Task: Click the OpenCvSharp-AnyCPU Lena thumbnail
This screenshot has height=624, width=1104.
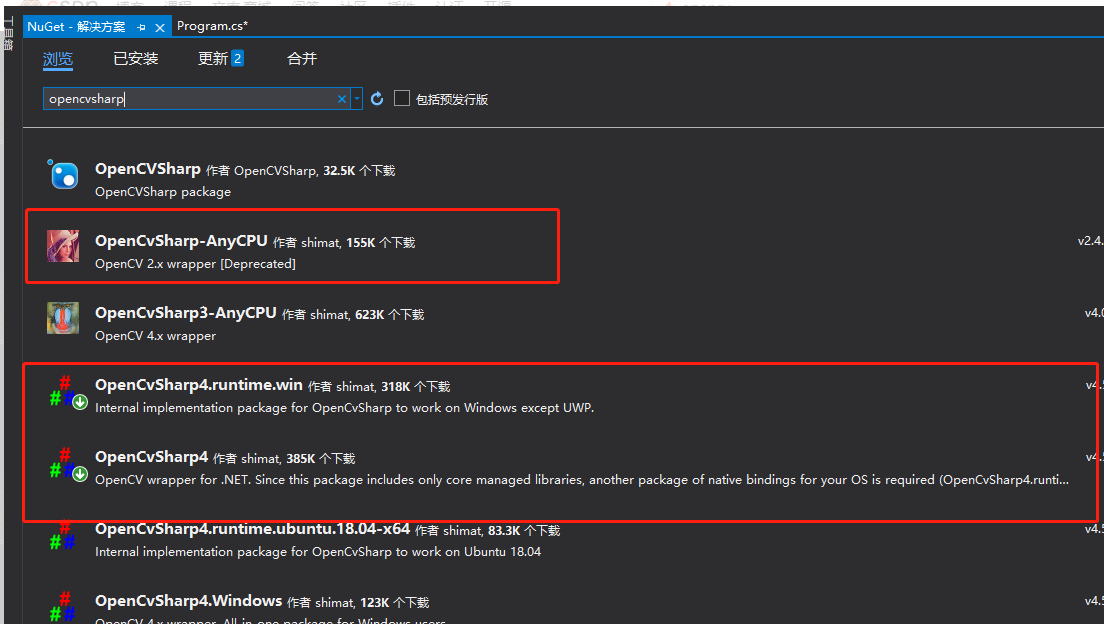Action: pyautogui.click(x=63, y=246)
